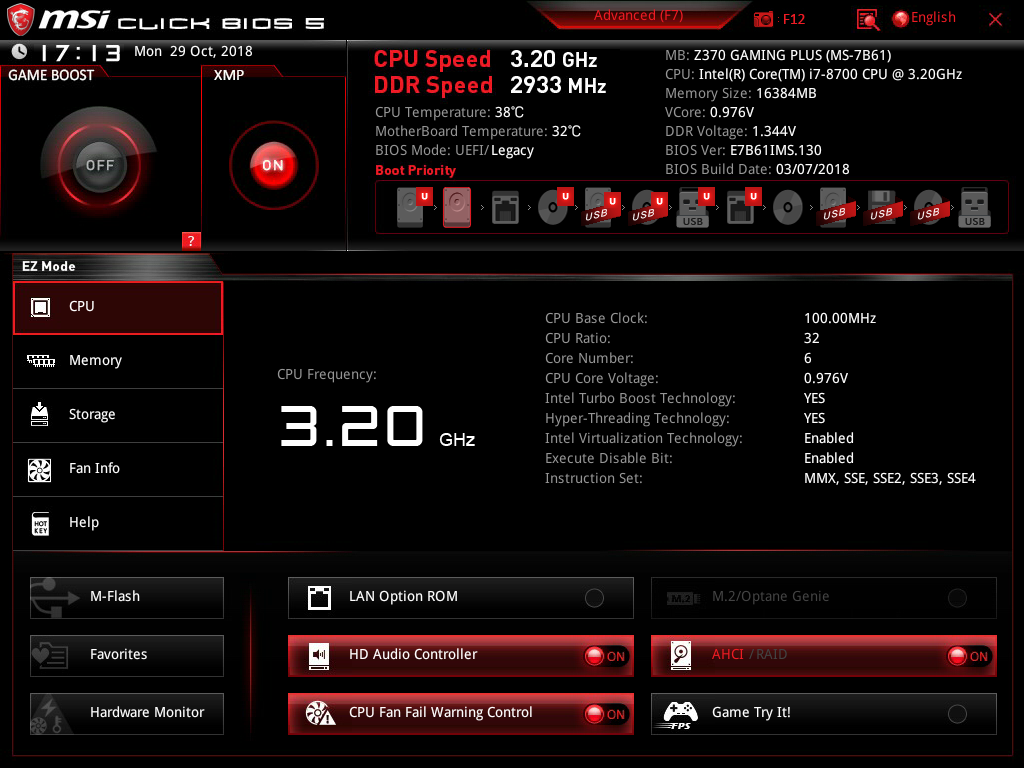
Task: Toggle the AHCI / RAID switch
Action: 968,656
